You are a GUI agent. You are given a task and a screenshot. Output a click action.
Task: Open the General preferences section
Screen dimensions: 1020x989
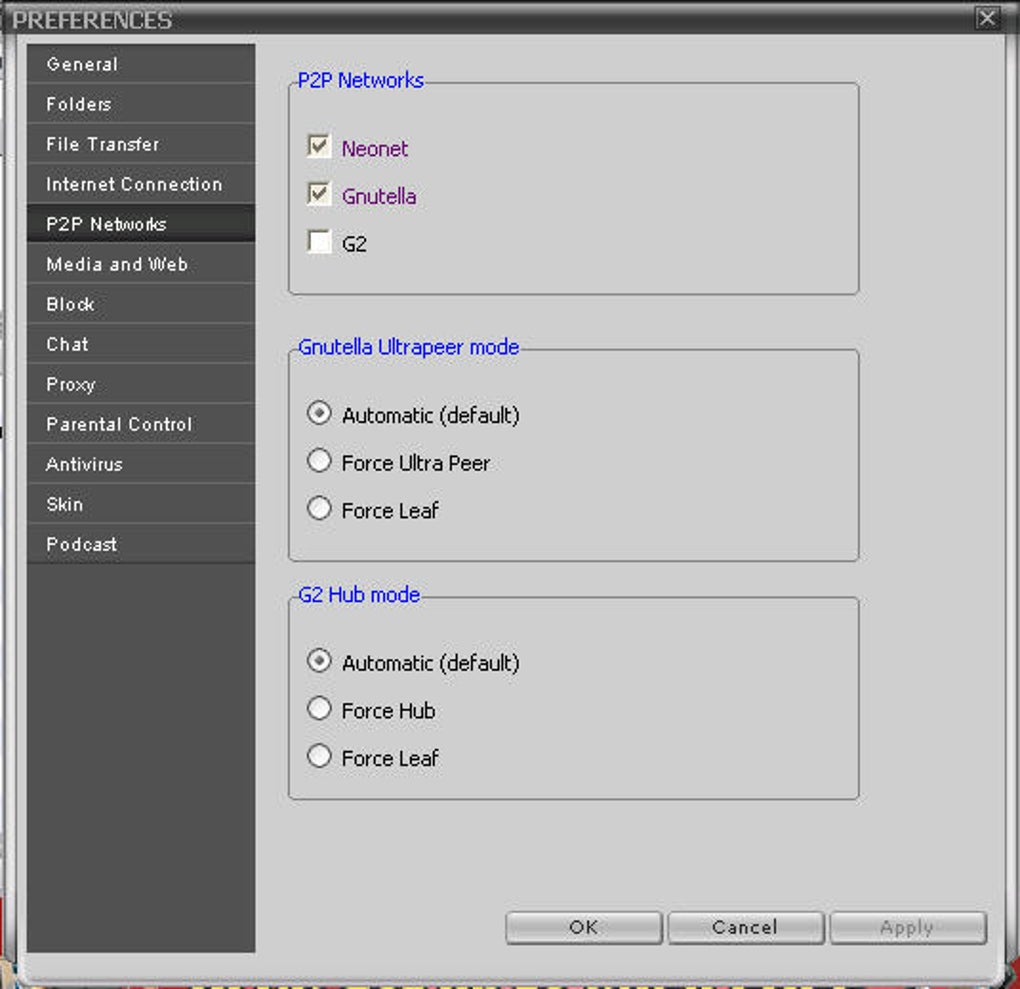coord(141,64)
